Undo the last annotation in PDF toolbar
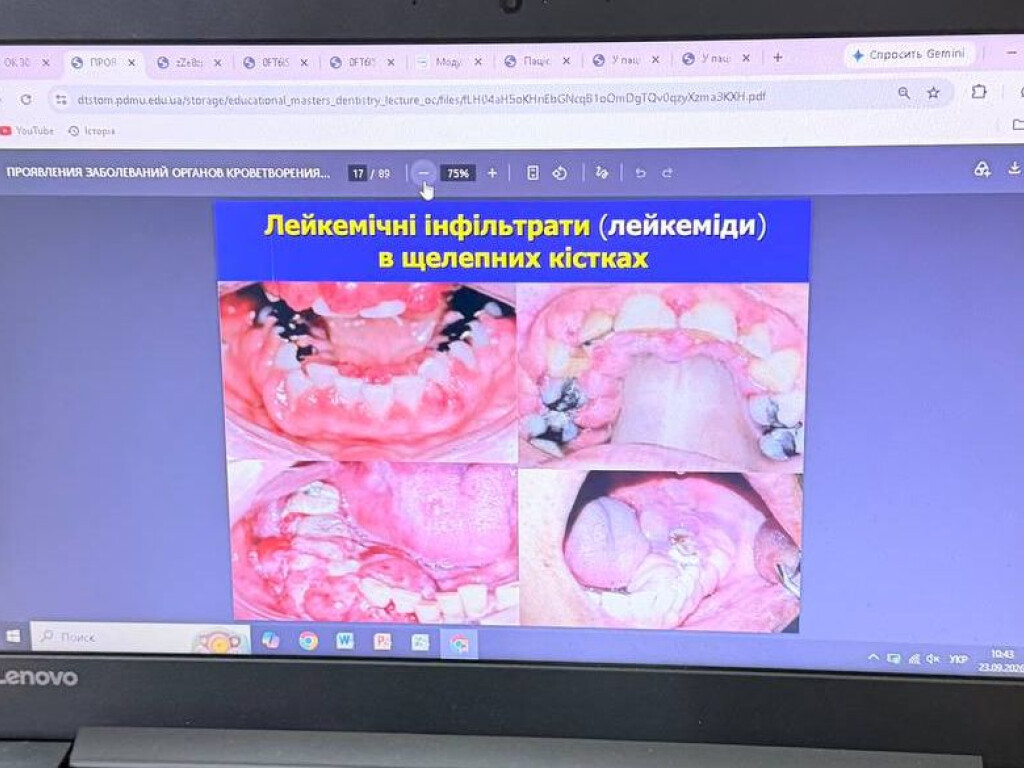 [640, 173]
